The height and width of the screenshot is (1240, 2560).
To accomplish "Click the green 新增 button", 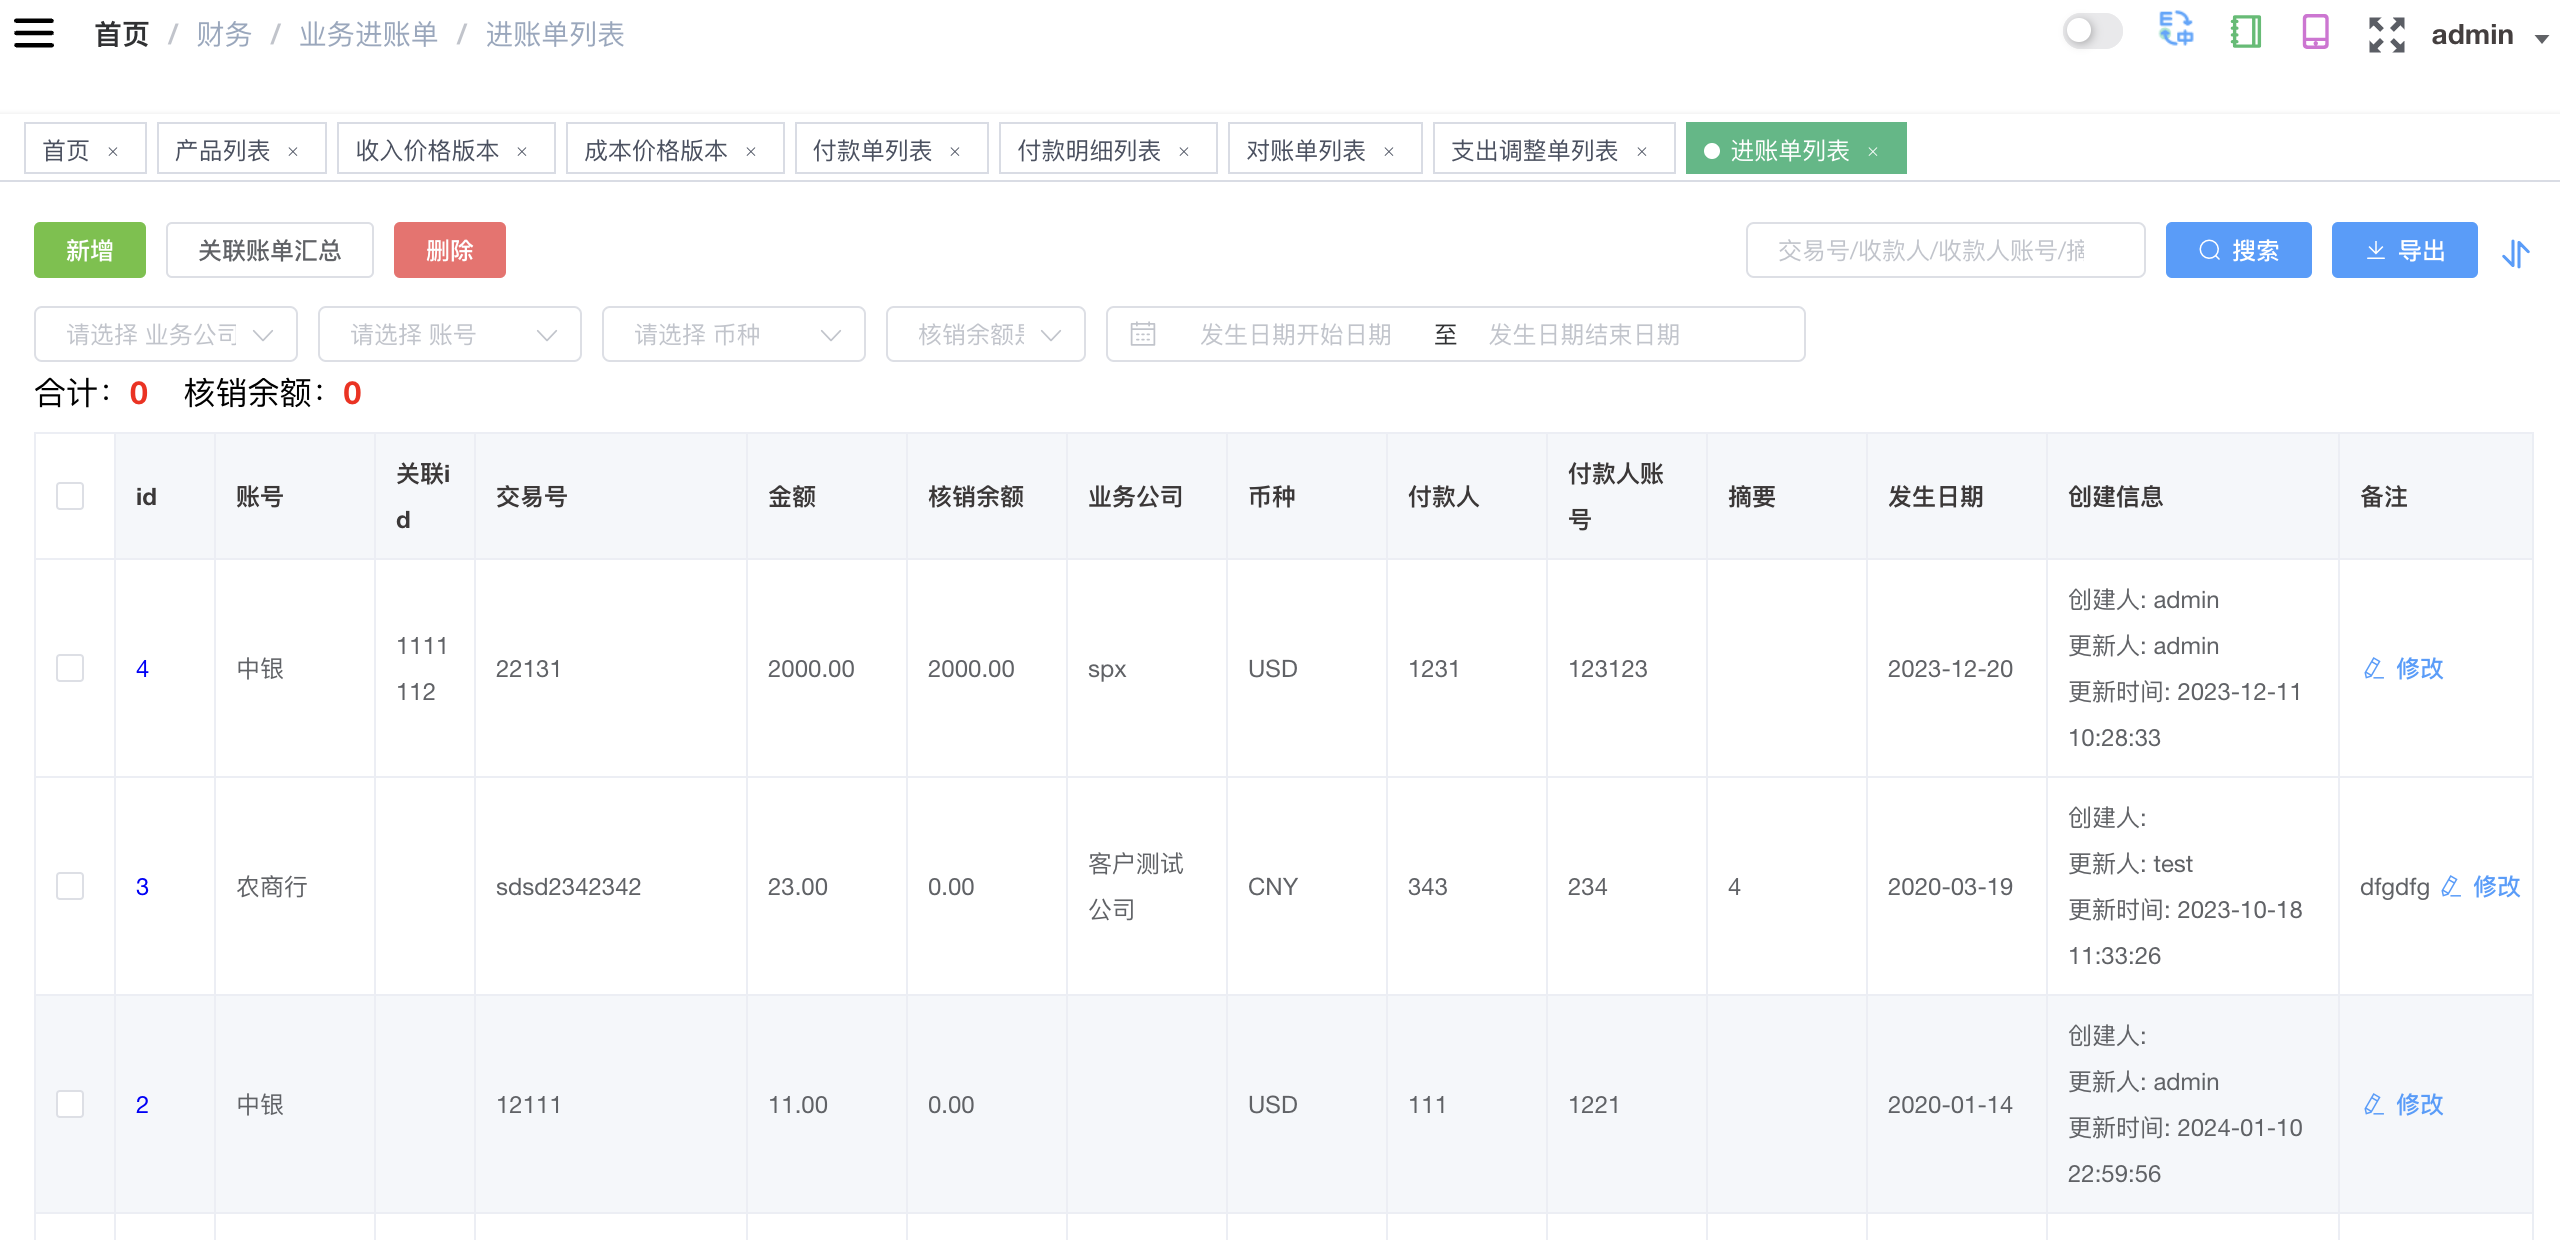I will (90, 250).
